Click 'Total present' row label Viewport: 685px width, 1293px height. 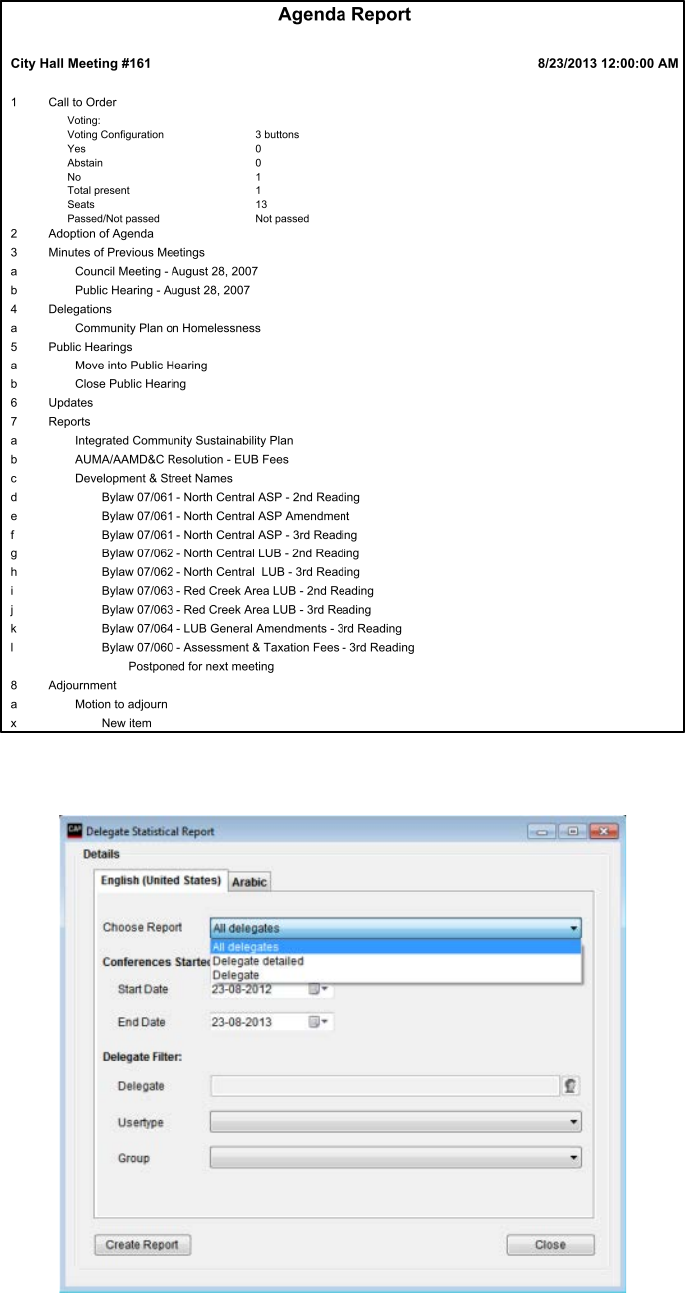98,191
